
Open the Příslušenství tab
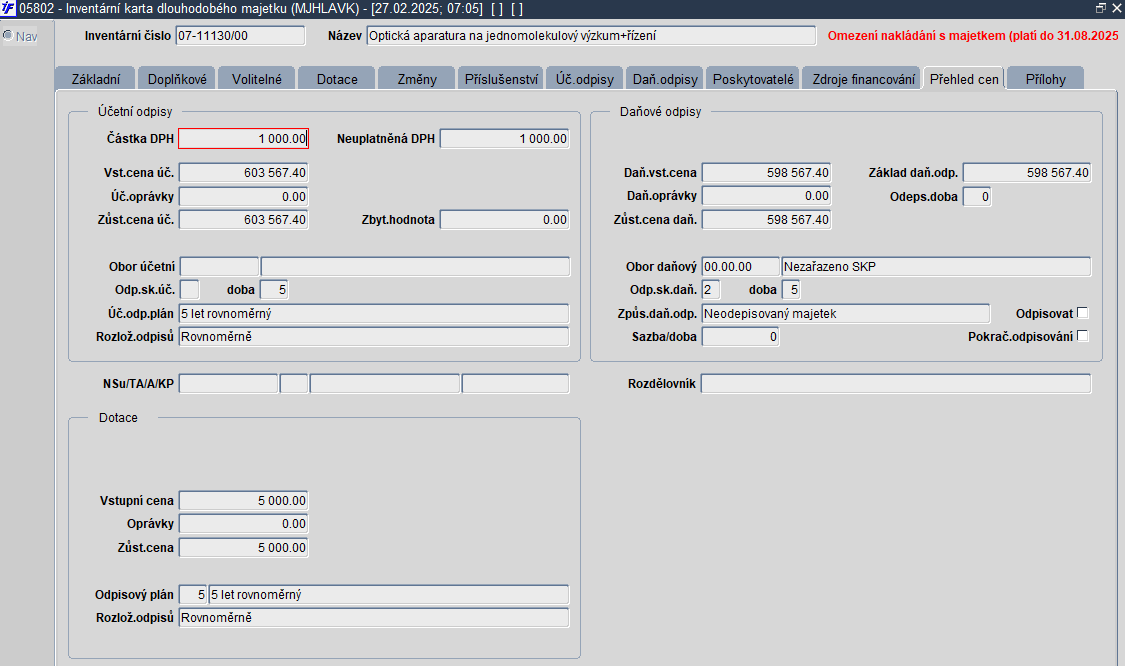pos(501,78)
